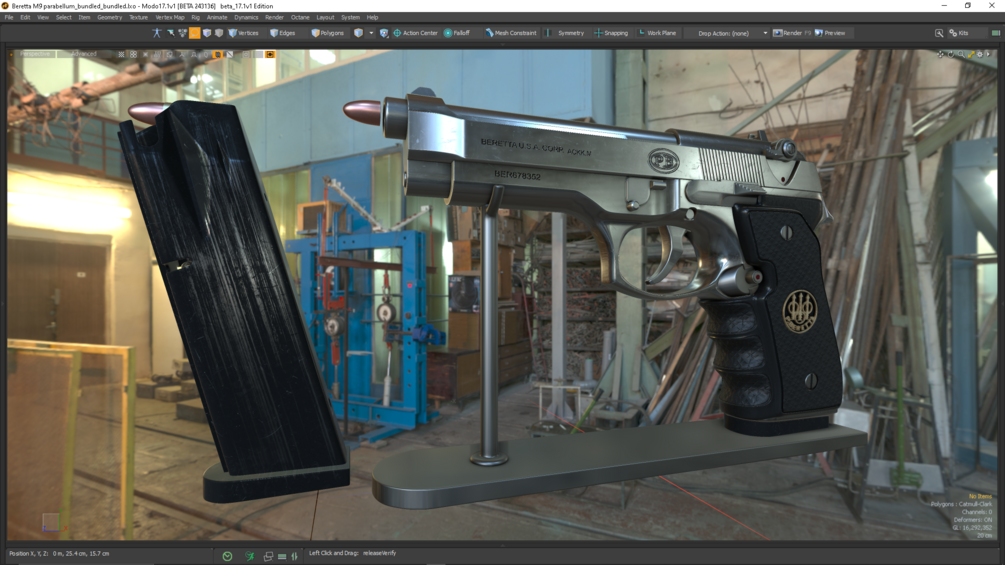Open the File menu
The image size is (1005, 565).
click(x=9, y=17)
